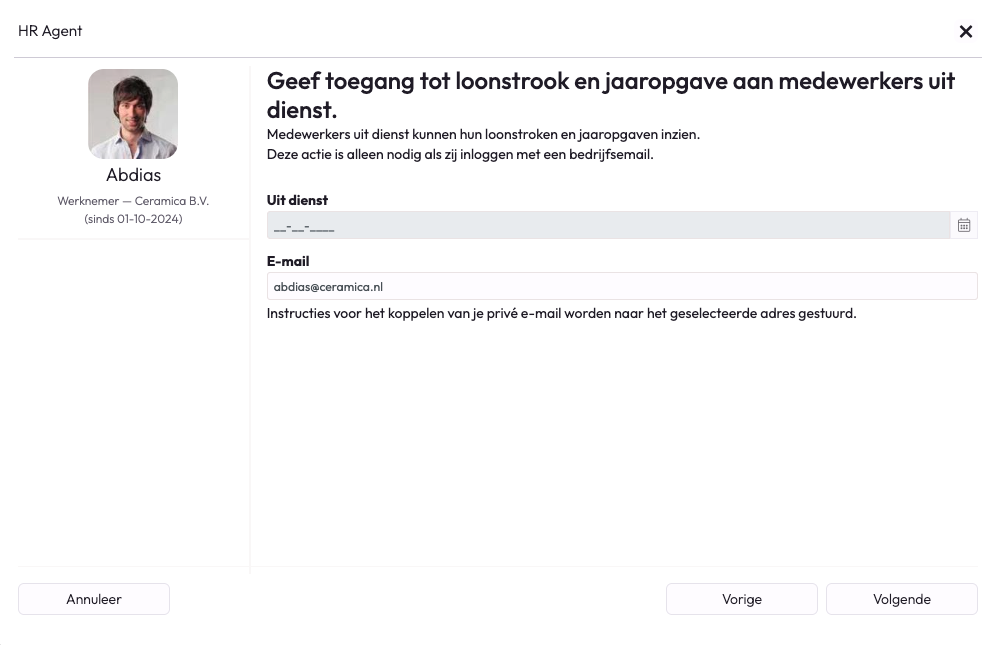Click the Werknemer — Ceramica B.V. text
Image resolution: width=995 pixels, height=645 pixels.
pos(133,201)
